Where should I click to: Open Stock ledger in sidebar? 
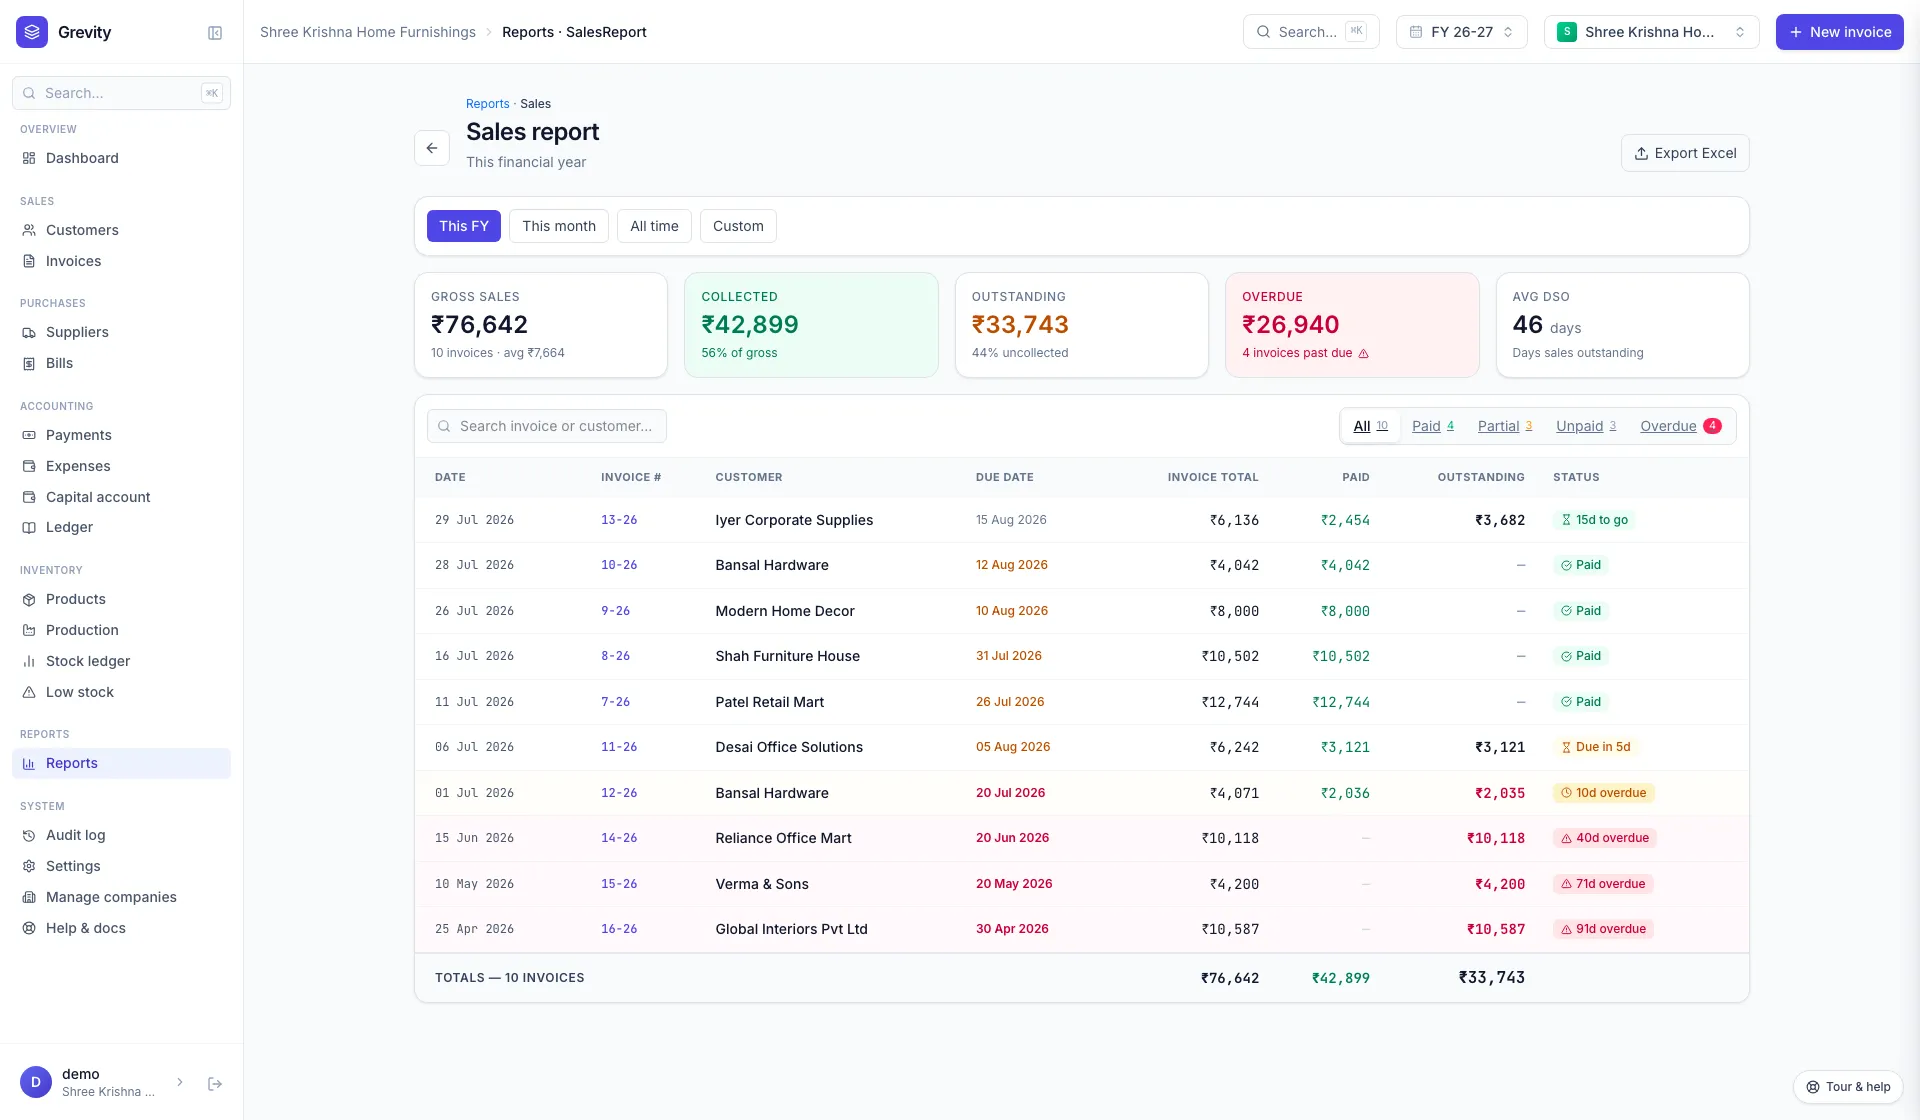point(121,661)
